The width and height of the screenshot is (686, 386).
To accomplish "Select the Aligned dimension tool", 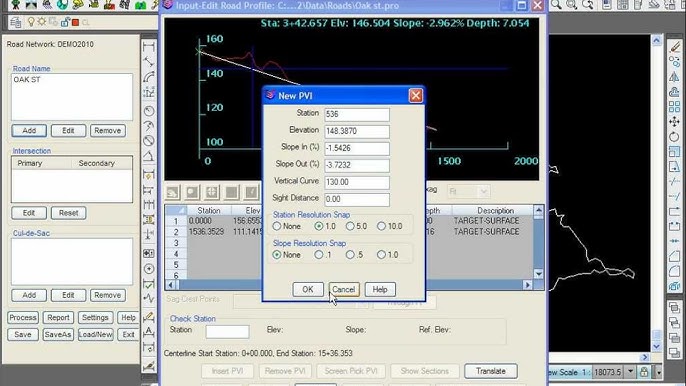I will pos(149,62).
